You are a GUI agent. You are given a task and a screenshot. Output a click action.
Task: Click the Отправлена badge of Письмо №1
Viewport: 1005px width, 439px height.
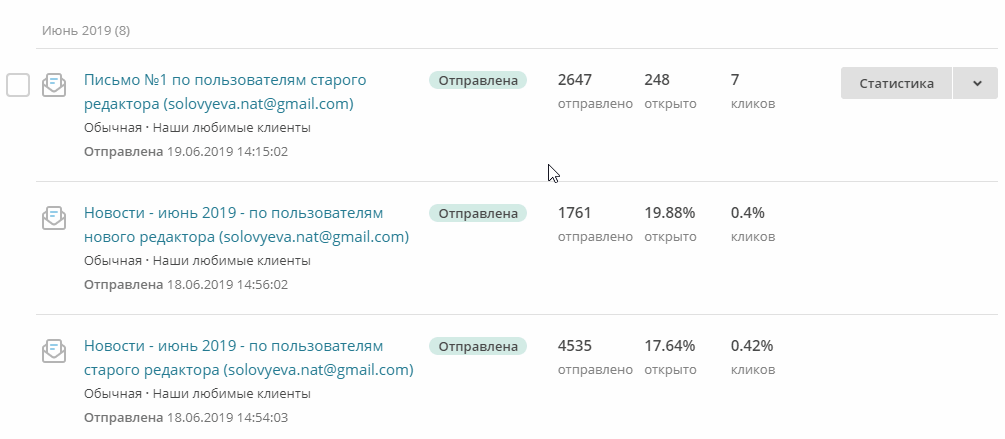[478, 80]
